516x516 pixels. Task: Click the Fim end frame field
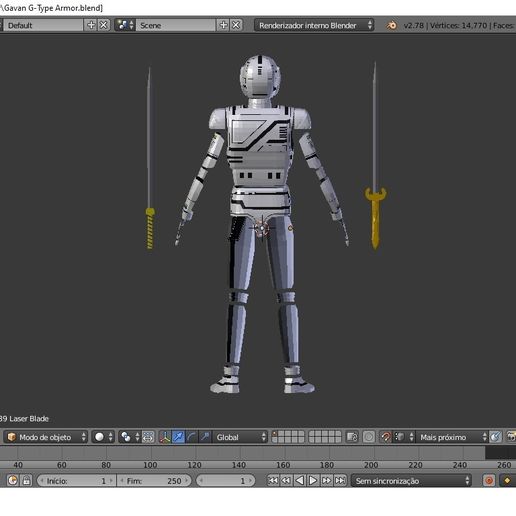pos(154,481)
